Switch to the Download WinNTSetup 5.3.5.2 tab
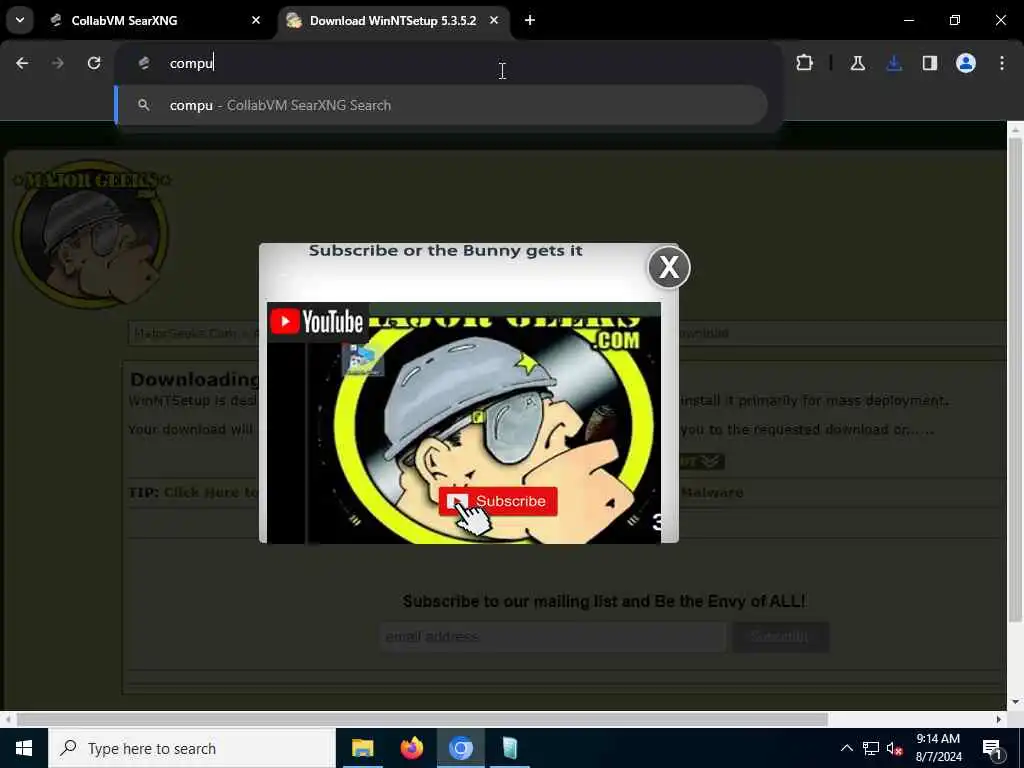Screen dimensions: 1024x768 394,20
